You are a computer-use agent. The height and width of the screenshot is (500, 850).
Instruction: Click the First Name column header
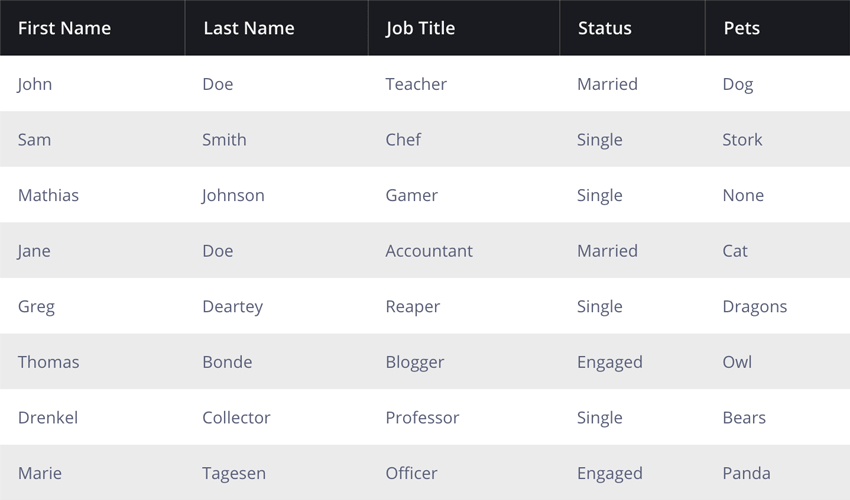(92, 28)
